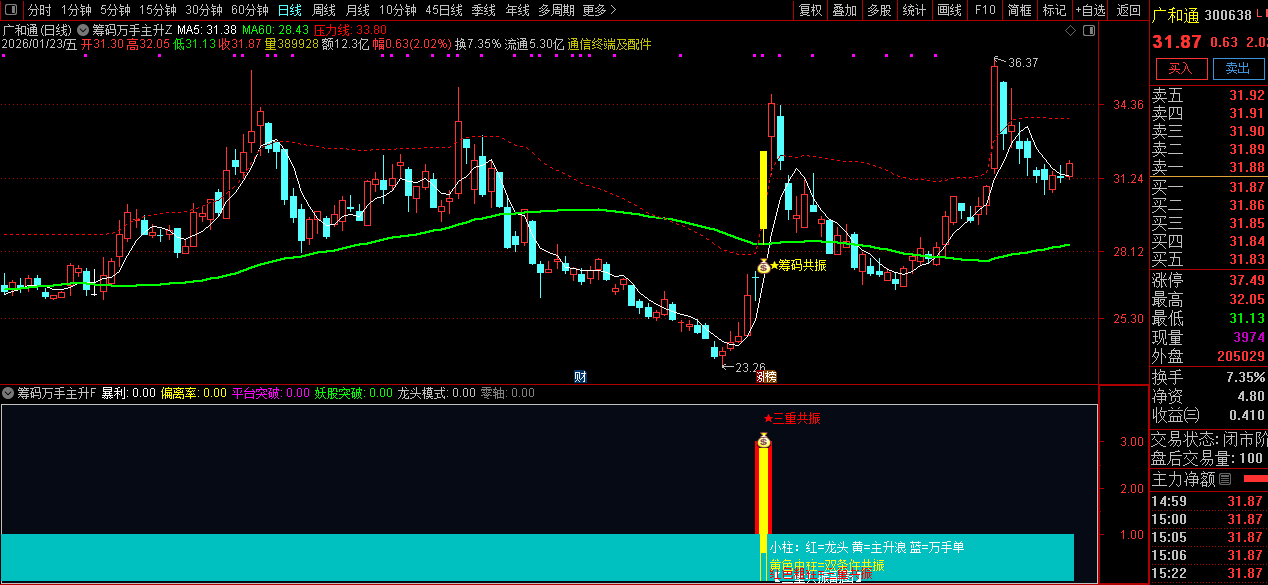Click the red bar icon after 主力净额
1268x585 pixels.
[x=1254, y=479]
